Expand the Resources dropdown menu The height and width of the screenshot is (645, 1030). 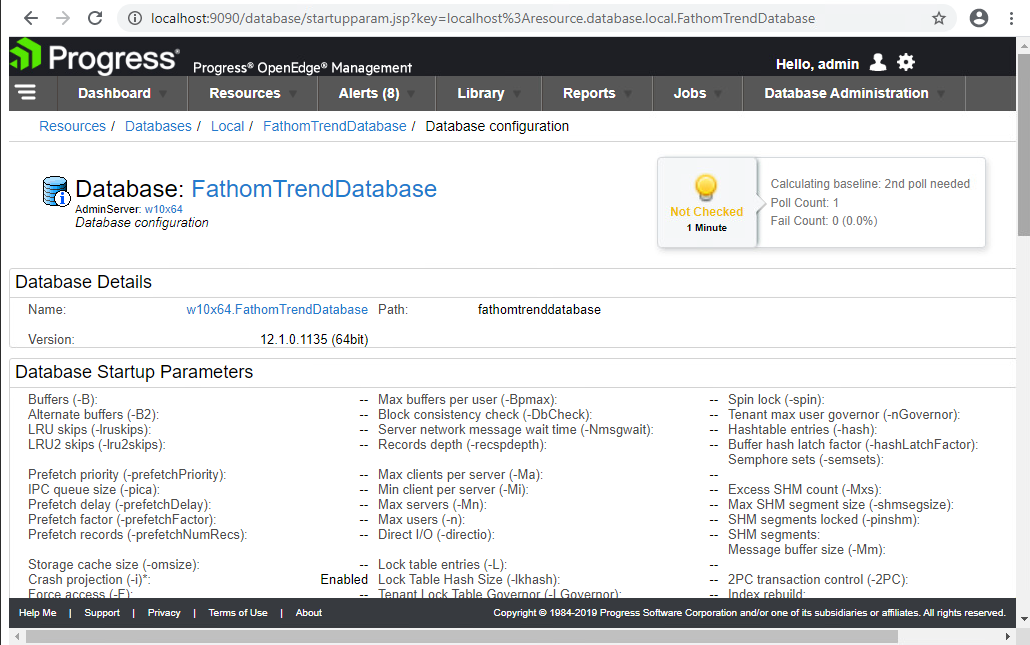pos(244,93)
